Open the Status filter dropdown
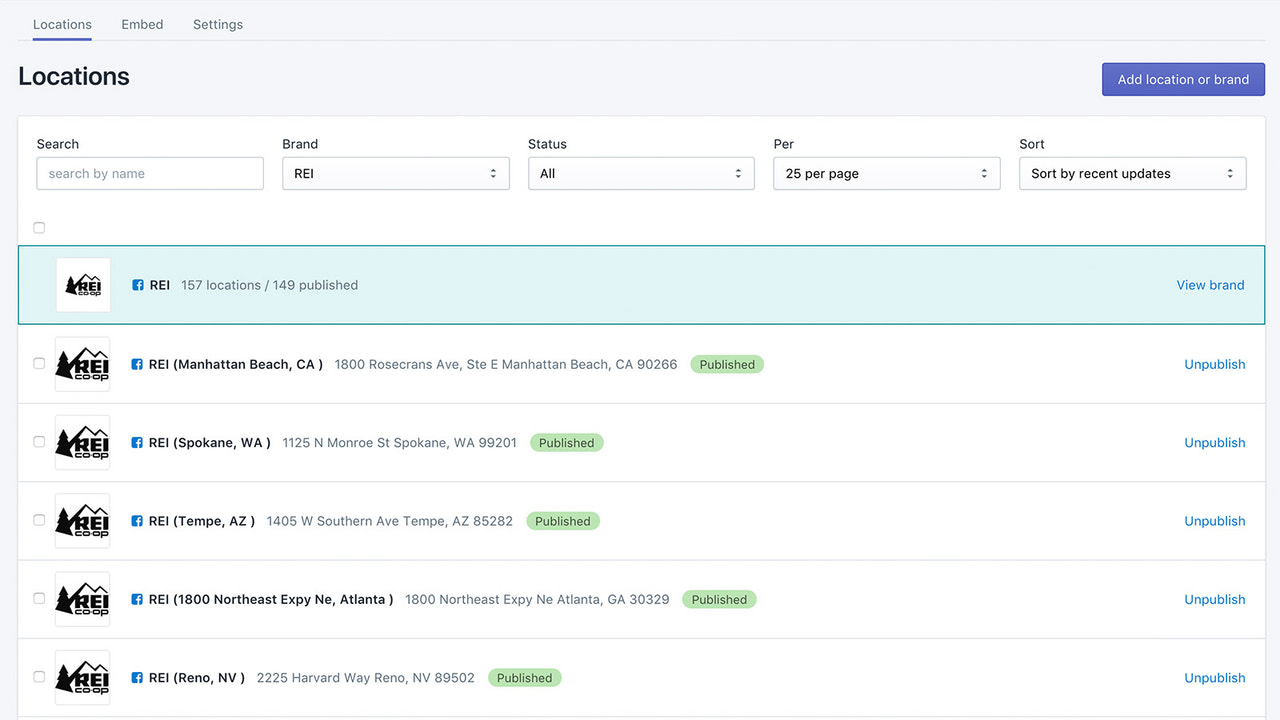1280x720 pixels. coord(641,173)
